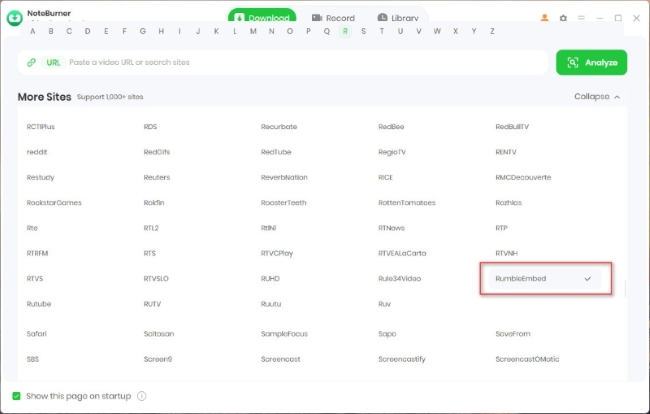The width and height of the screenshot is (650, 414).
Task: Open the RUTV site
Action: point(152,304)
